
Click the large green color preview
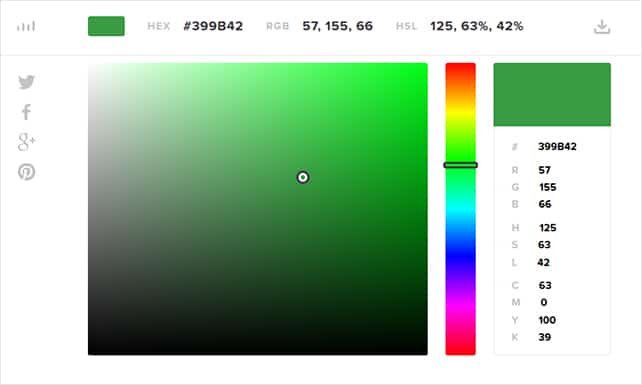(x=552, y=95)
